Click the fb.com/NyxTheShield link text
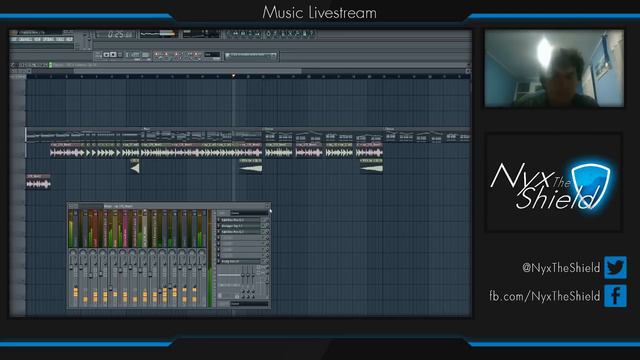The width and height of the screenshot is (640, 360). coord(545,296)
